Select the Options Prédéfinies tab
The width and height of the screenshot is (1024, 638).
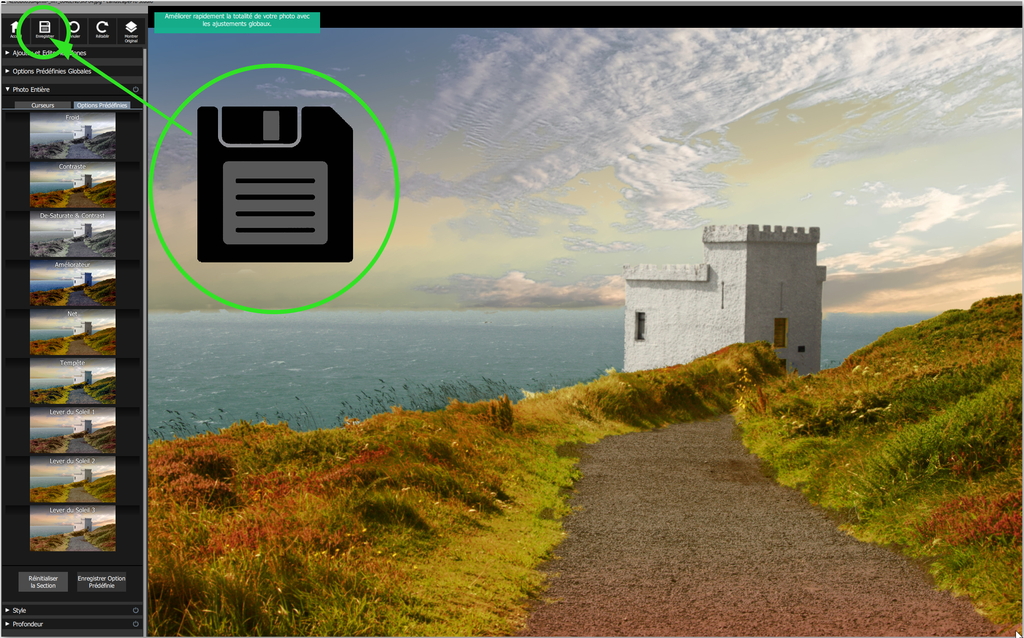coord(103,104)
